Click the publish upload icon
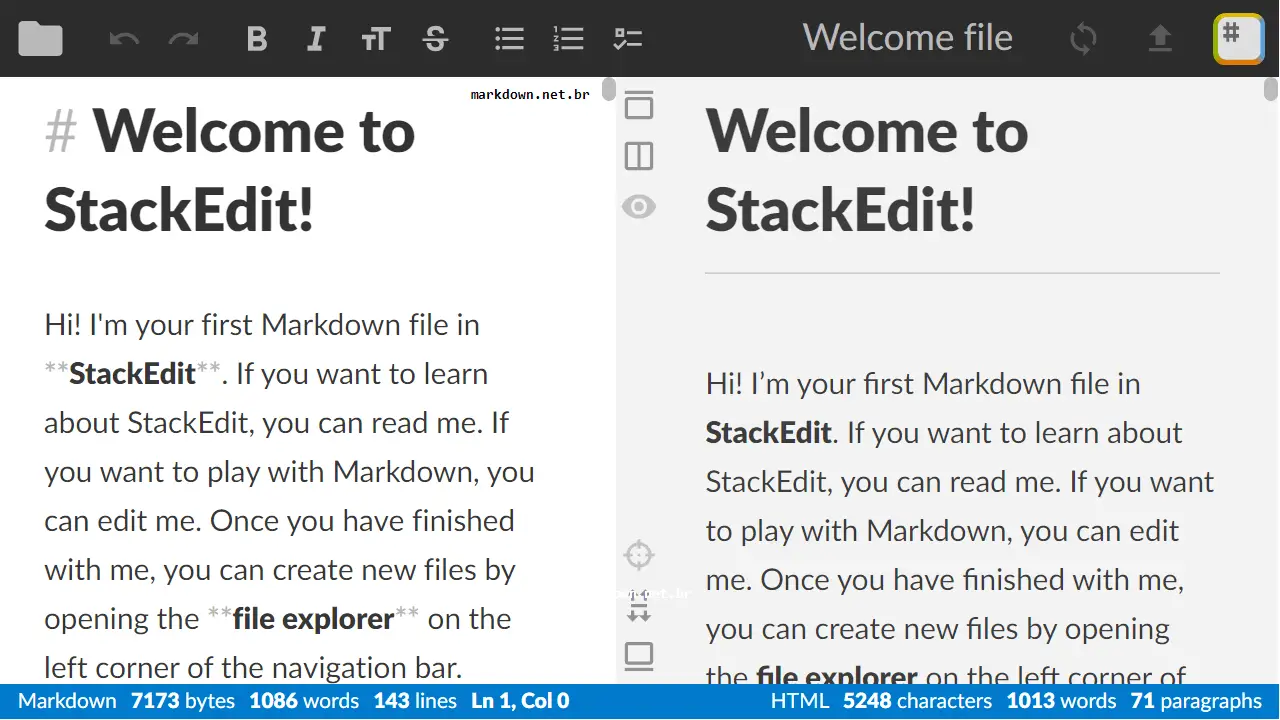1280x720 pixels. 1160,39
